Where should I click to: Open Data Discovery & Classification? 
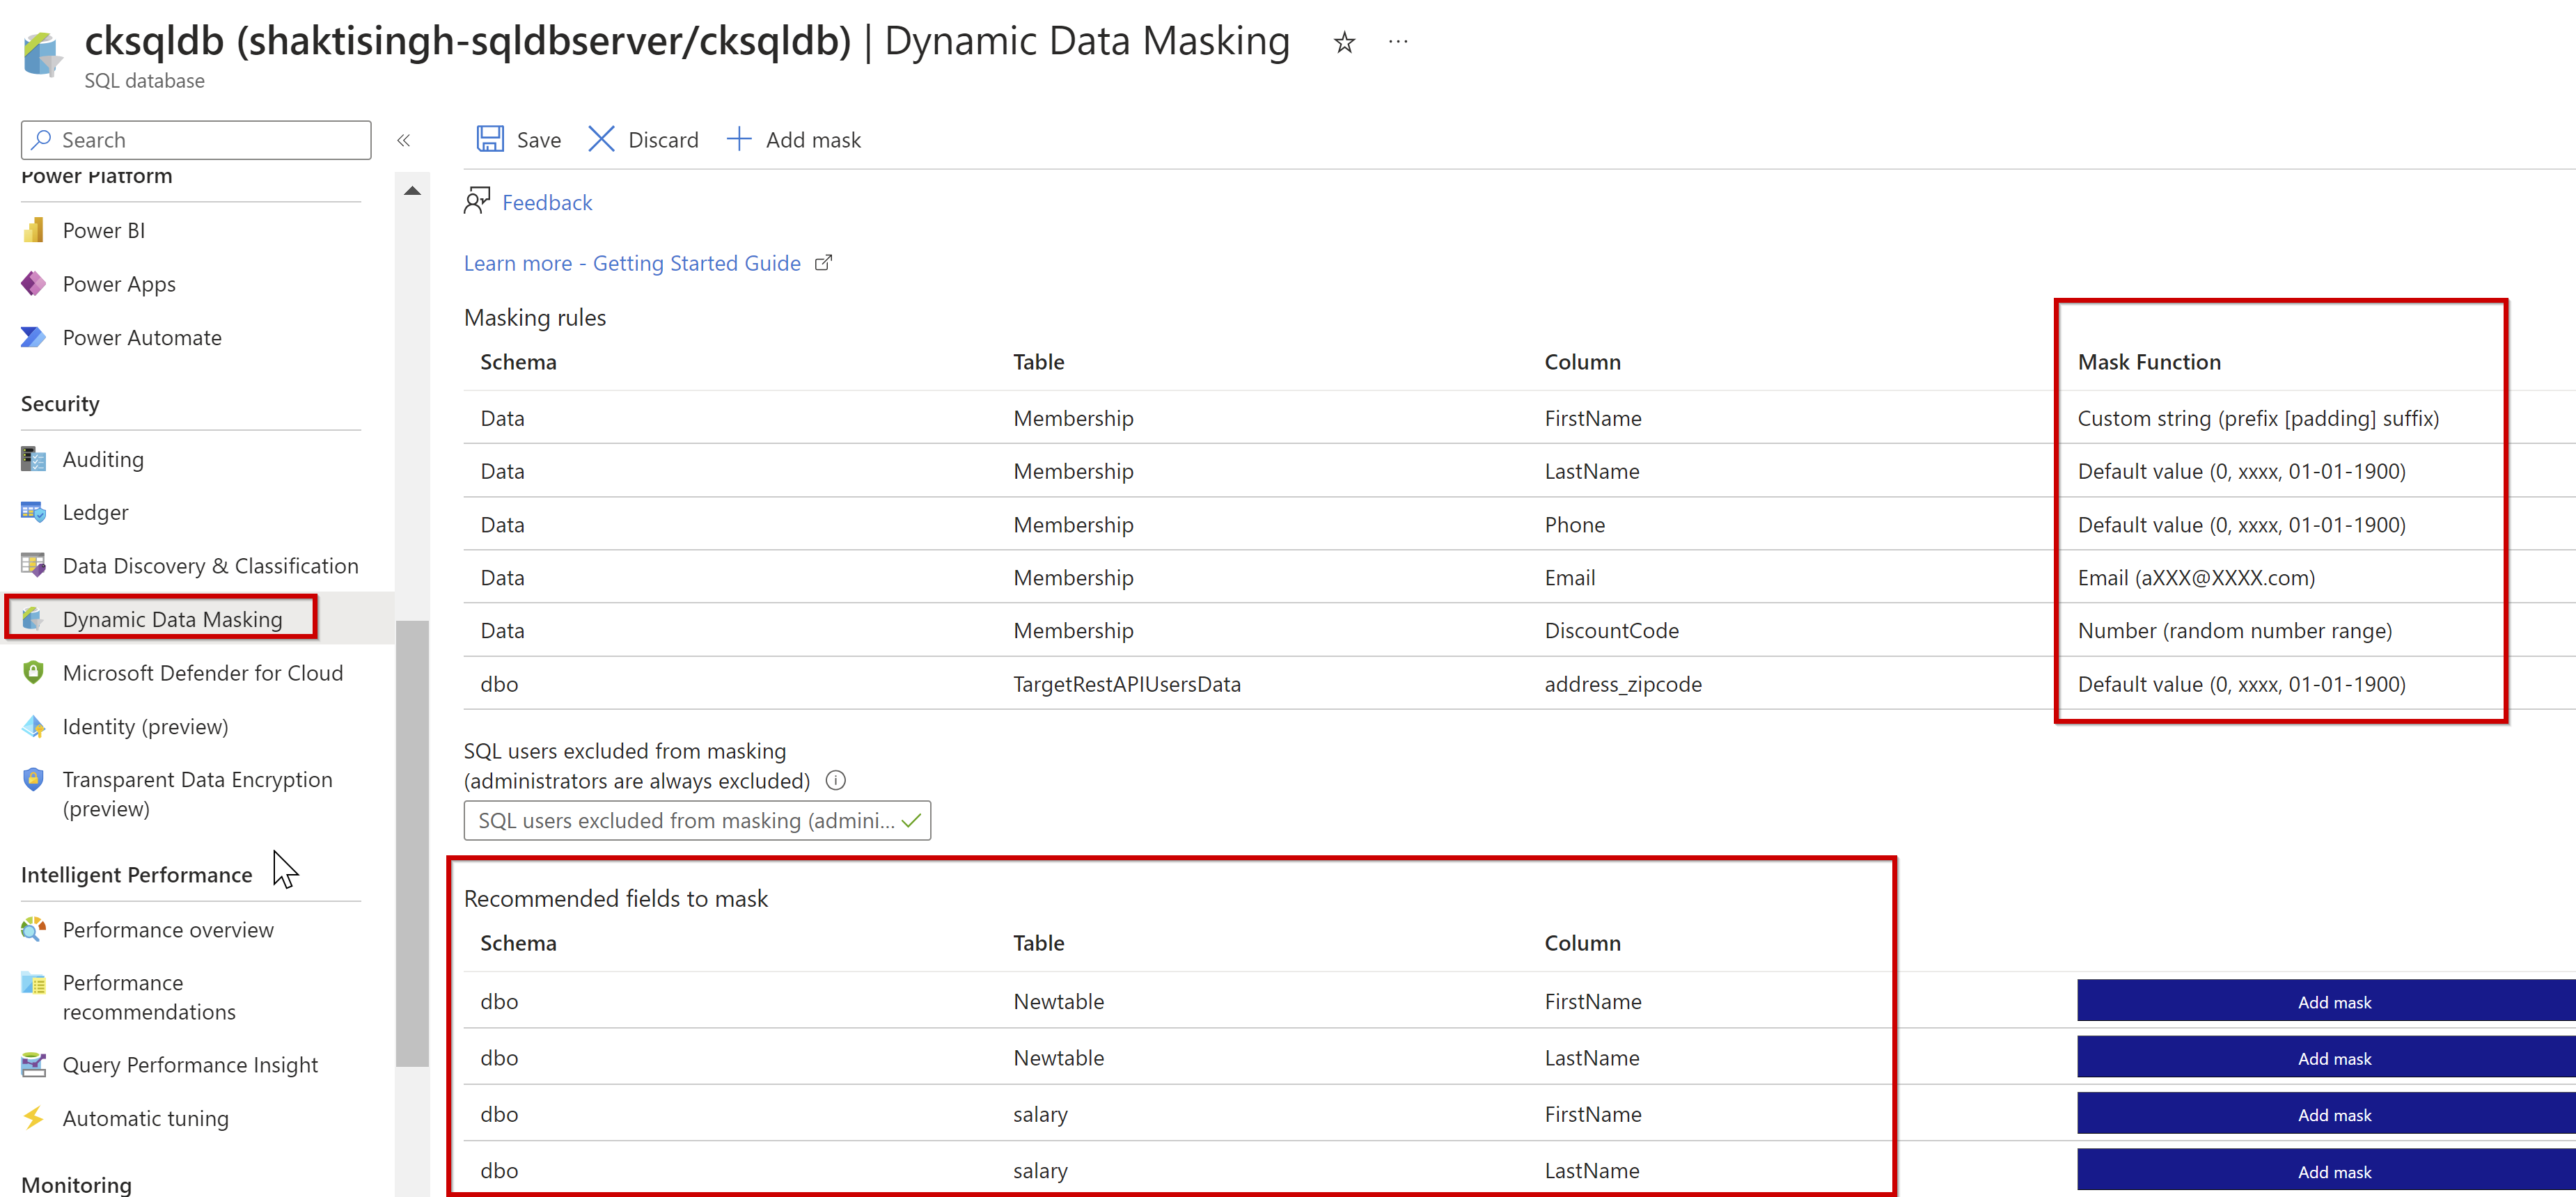[x=210, y=565]
